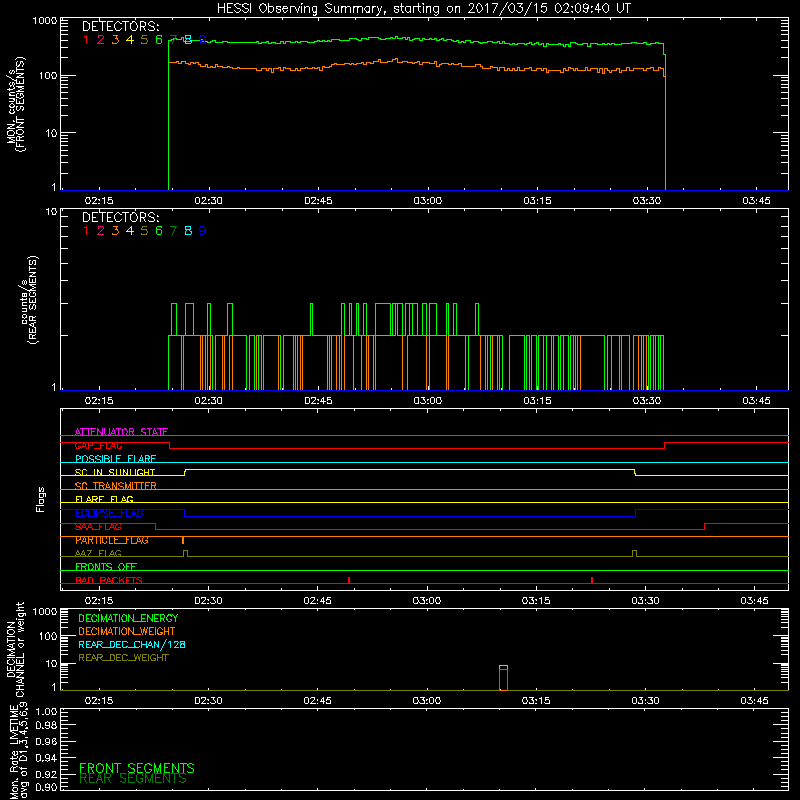Select the SC_TRANSMITTER flag label
The image size is (800, 800).
click(116, 486)
